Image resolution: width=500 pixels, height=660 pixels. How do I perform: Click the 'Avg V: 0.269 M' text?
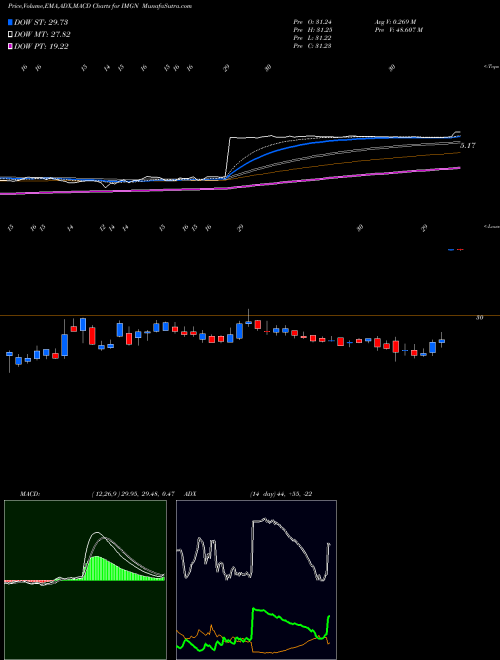pyautogui.click(x=395, y=21)
